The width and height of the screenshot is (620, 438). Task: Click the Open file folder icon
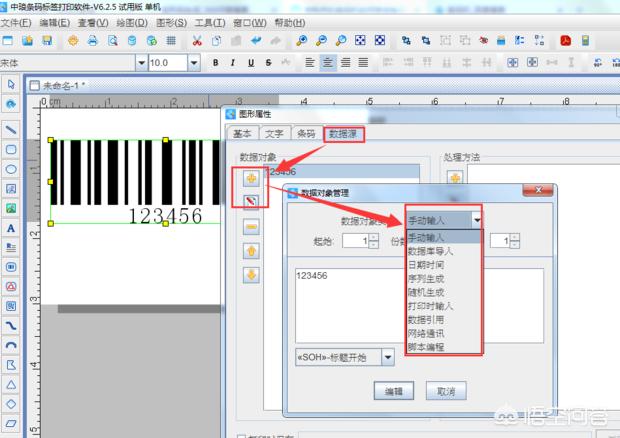(x=27, y=41)
